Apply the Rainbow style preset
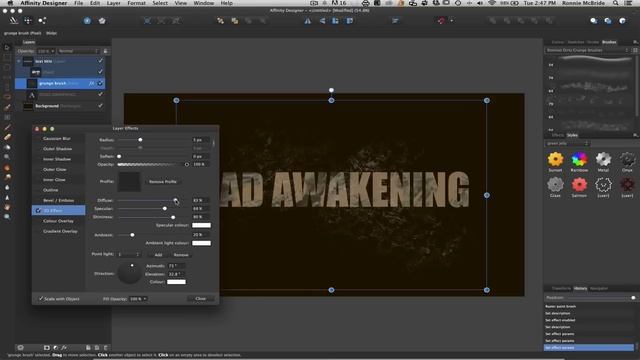640x360 pixels. pyautogui.click(x=579, y=159)
